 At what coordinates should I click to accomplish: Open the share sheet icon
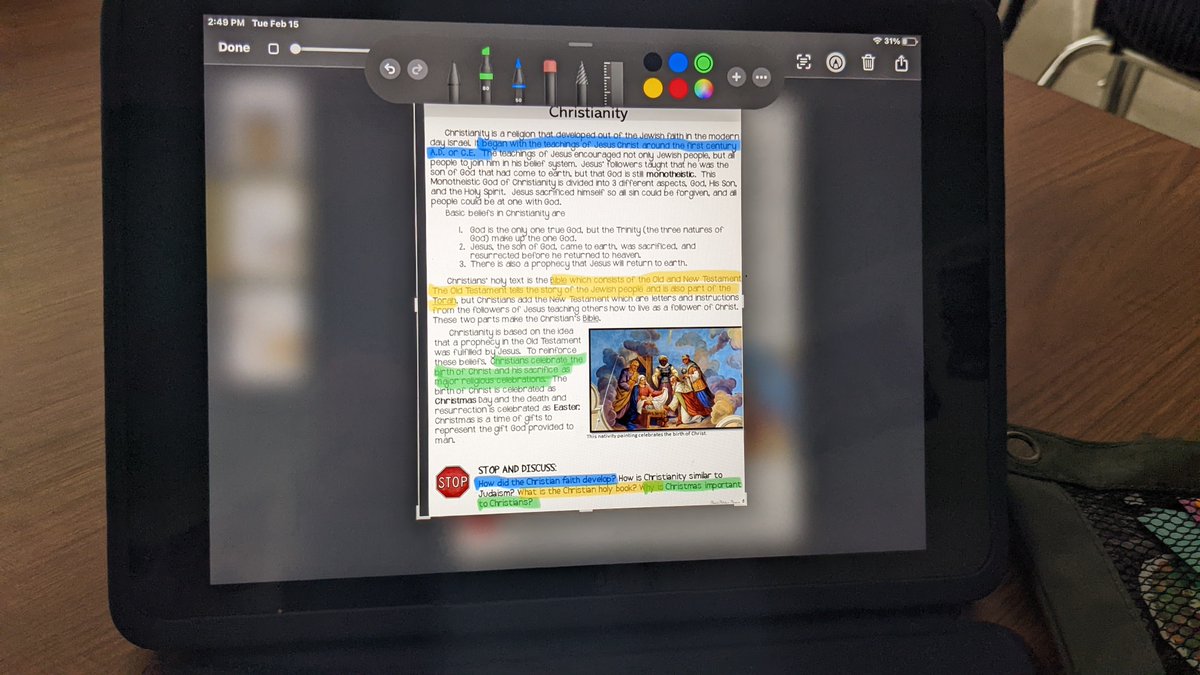coord(904,63)
